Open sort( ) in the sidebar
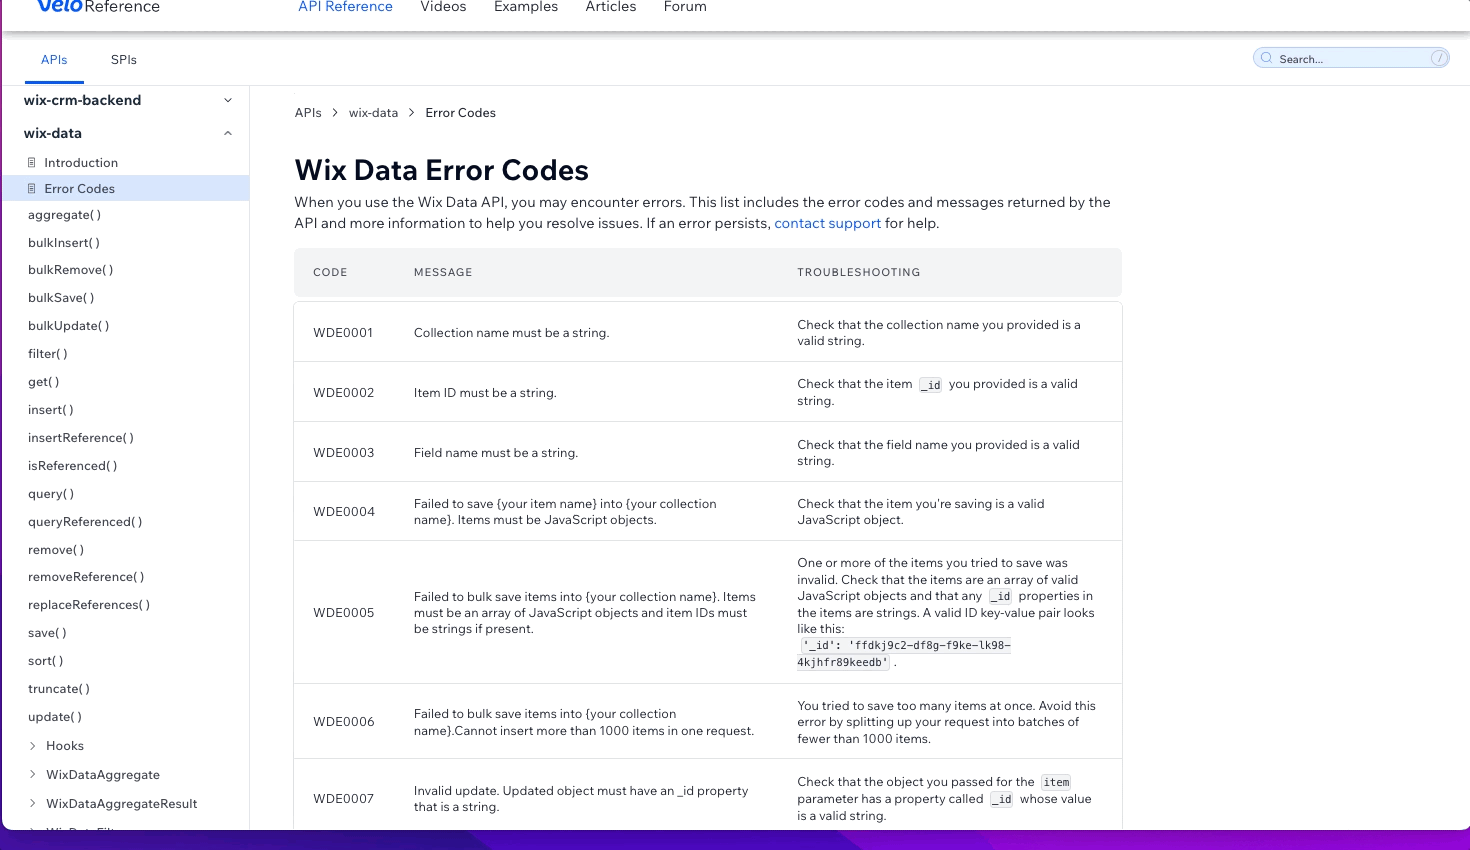The height and width of the screenshot is (850, 1470). 46,661
